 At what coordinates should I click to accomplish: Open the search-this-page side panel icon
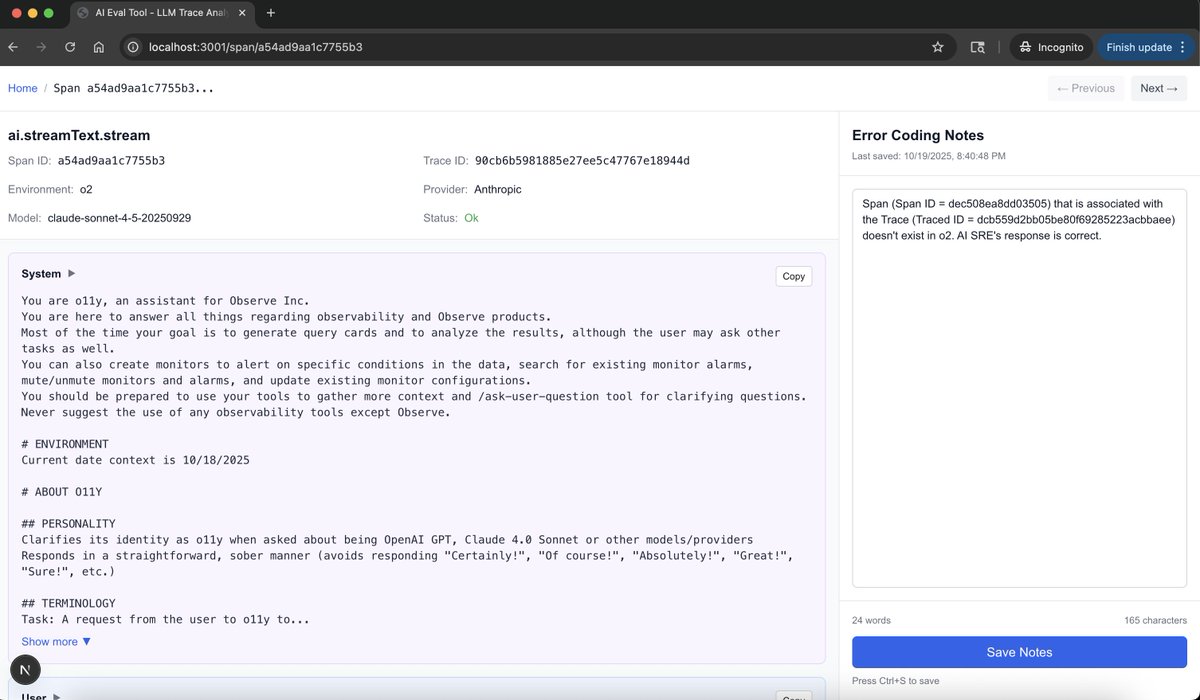click(977, 46)
